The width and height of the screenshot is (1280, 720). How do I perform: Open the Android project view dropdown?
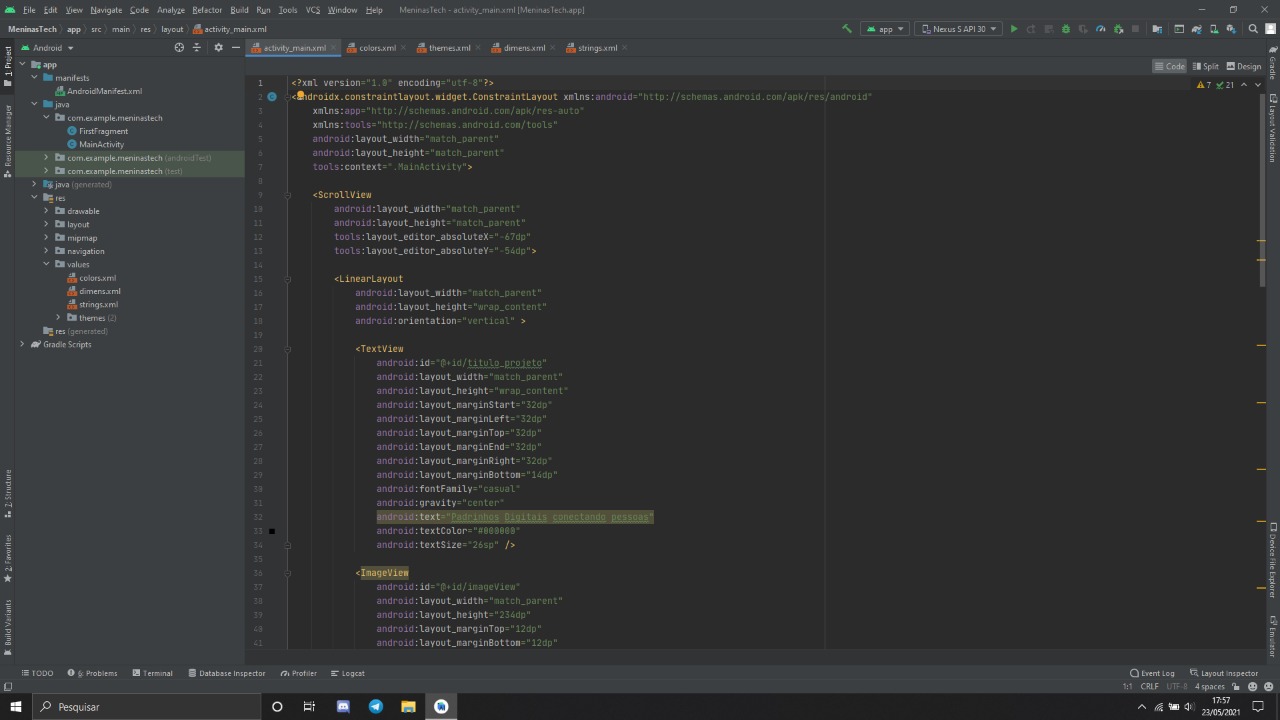[48, 48]
